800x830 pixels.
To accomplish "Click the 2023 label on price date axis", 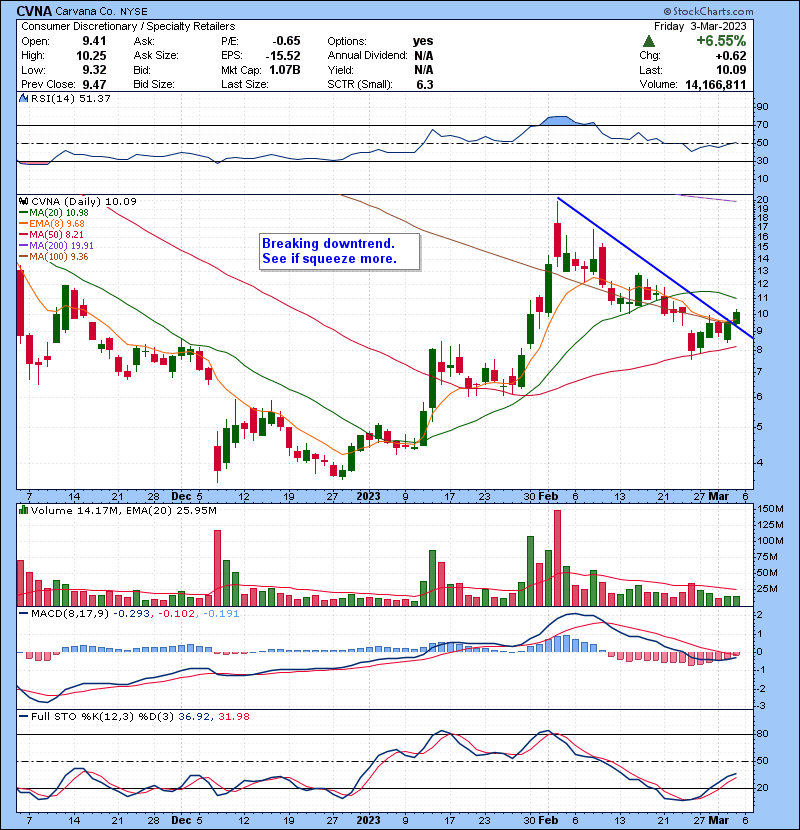I will [368, 497].
